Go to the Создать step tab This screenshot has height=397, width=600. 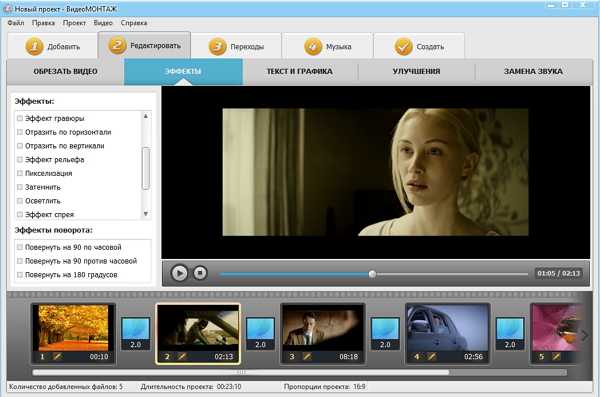point(419,46)
